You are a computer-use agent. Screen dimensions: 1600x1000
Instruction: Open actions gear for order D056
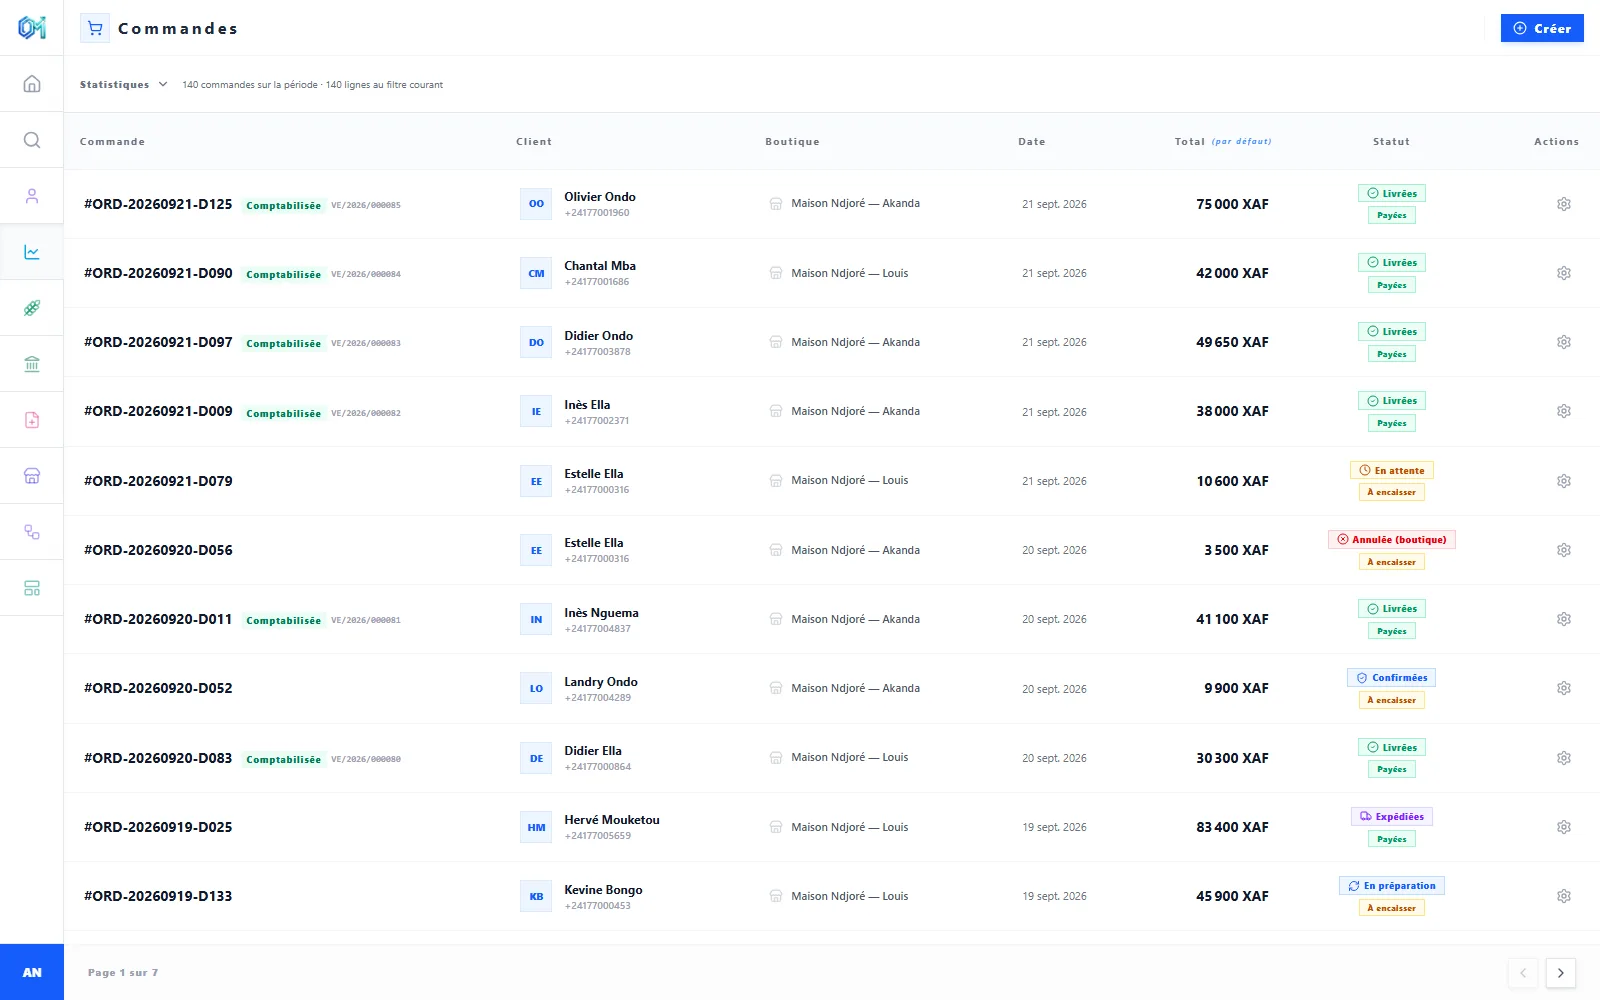(1564, 550)
